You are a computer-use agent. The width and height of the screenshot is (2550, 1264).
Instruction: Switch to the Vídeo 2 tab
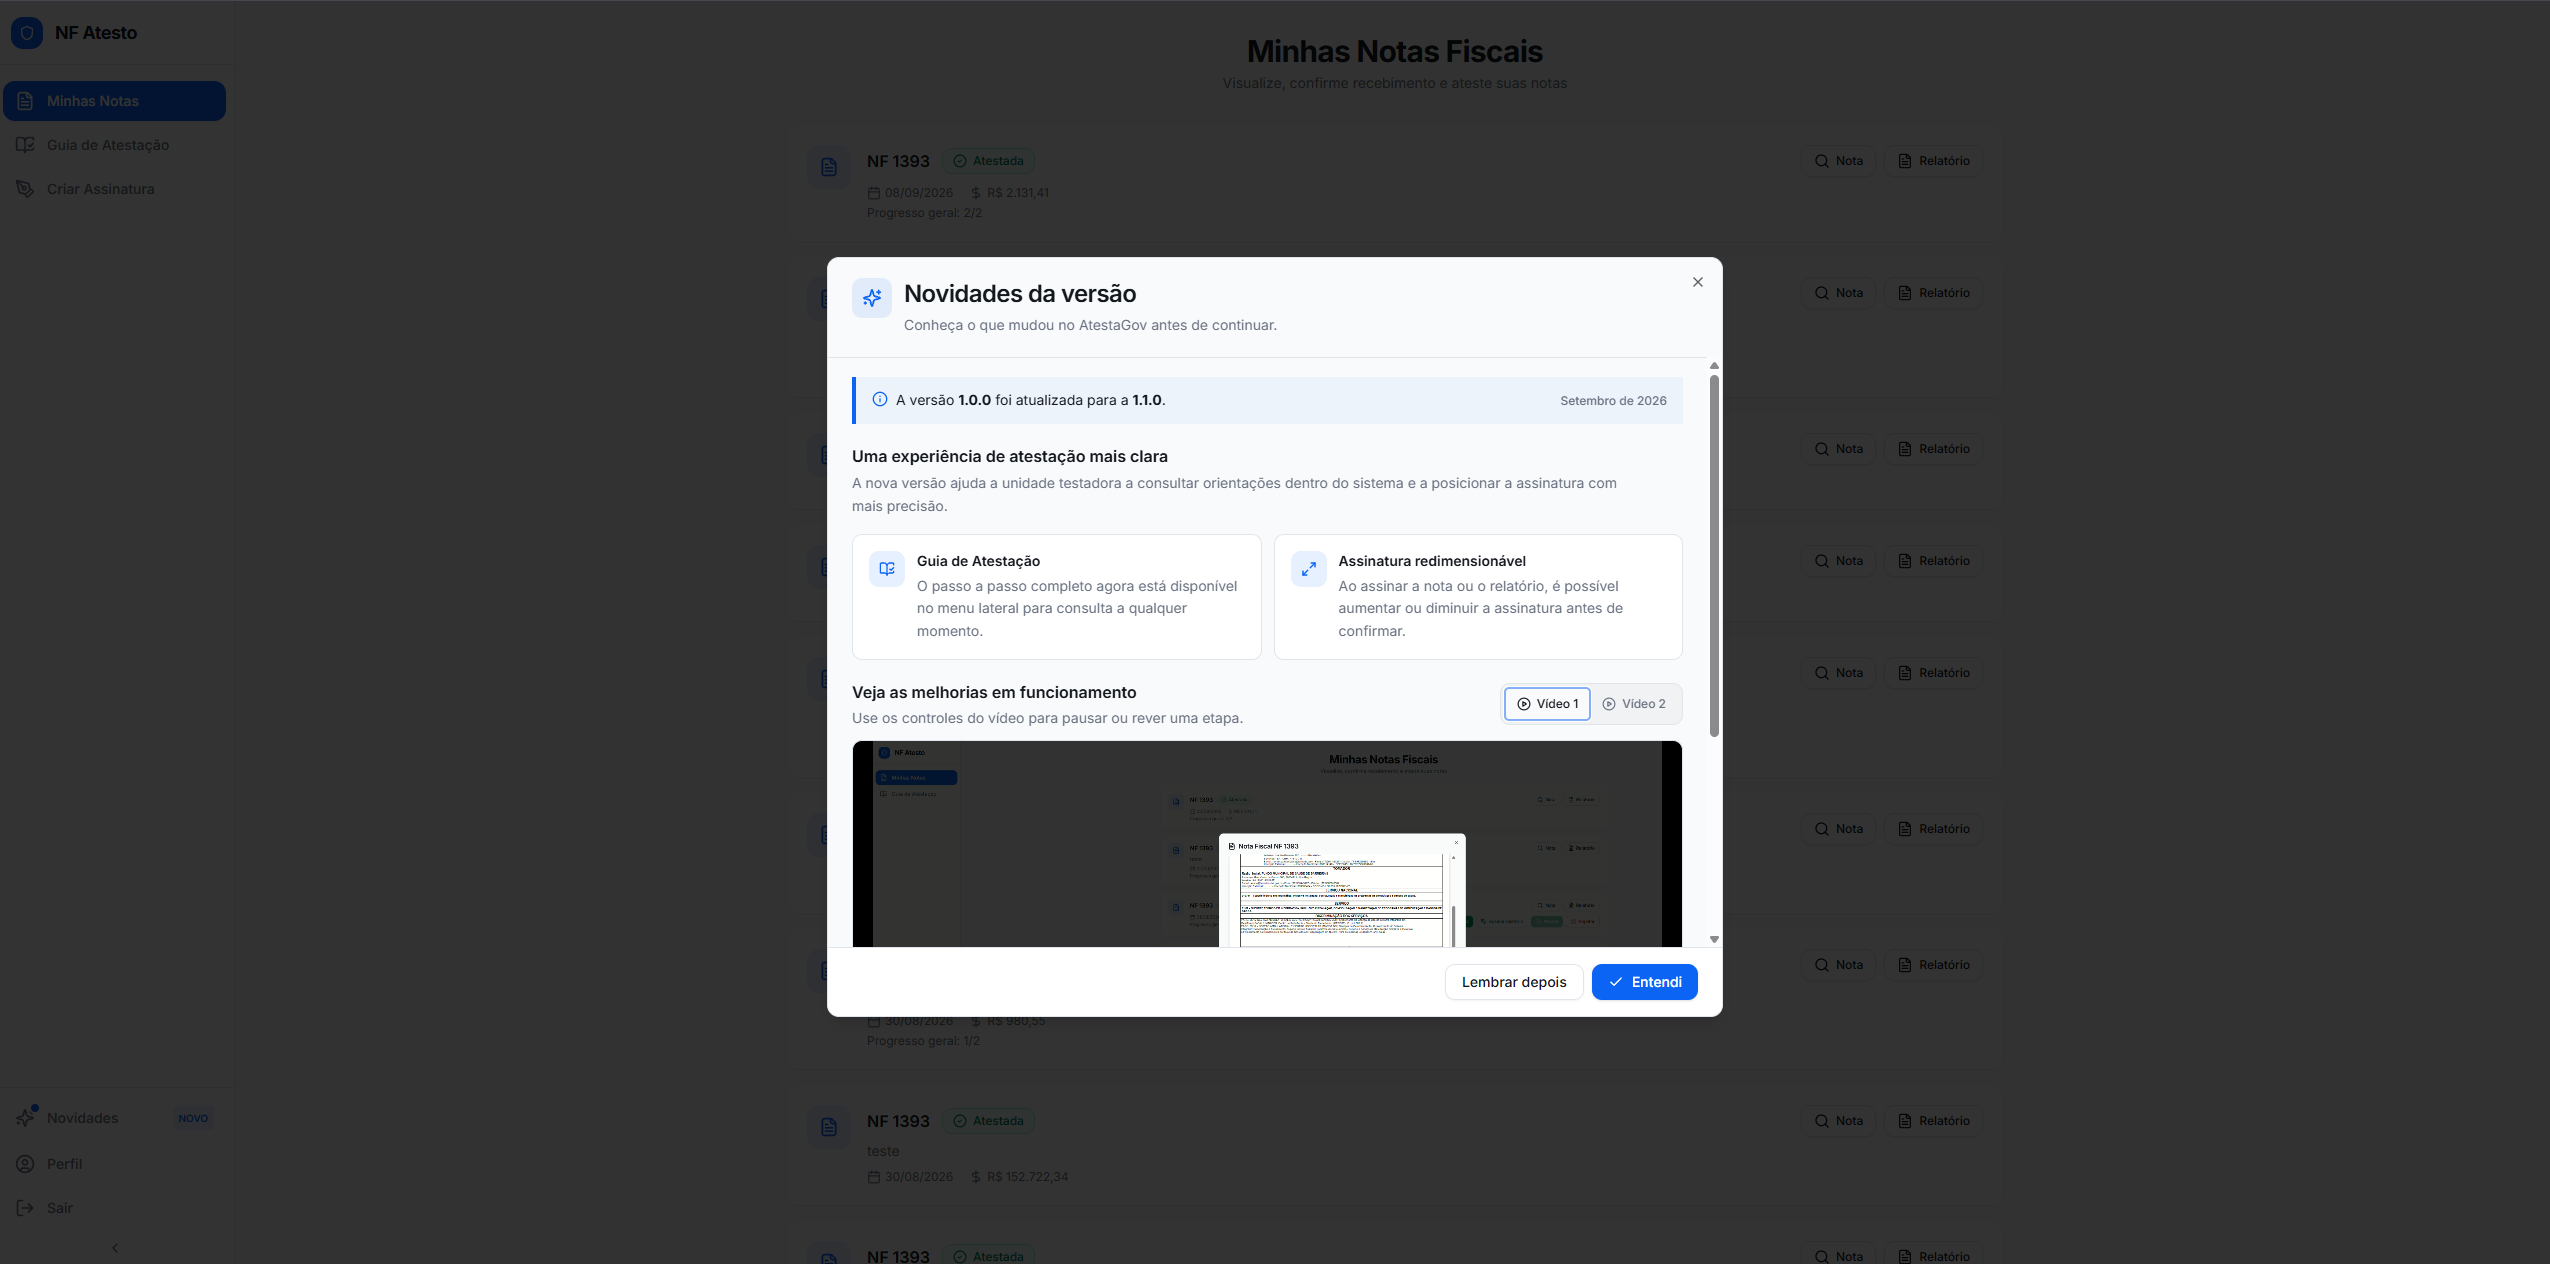1634,704
